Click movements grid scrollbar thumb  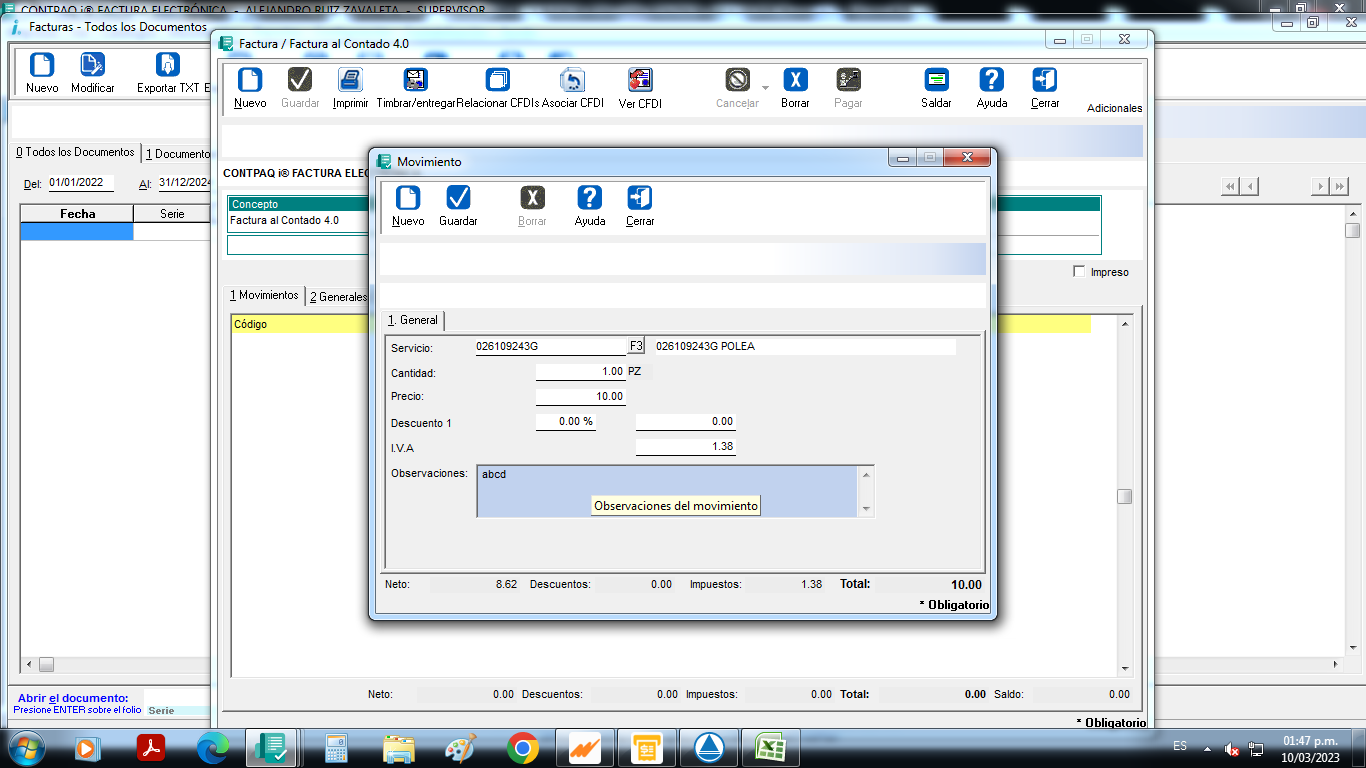pyautogui.click(x=1125, y=497)
